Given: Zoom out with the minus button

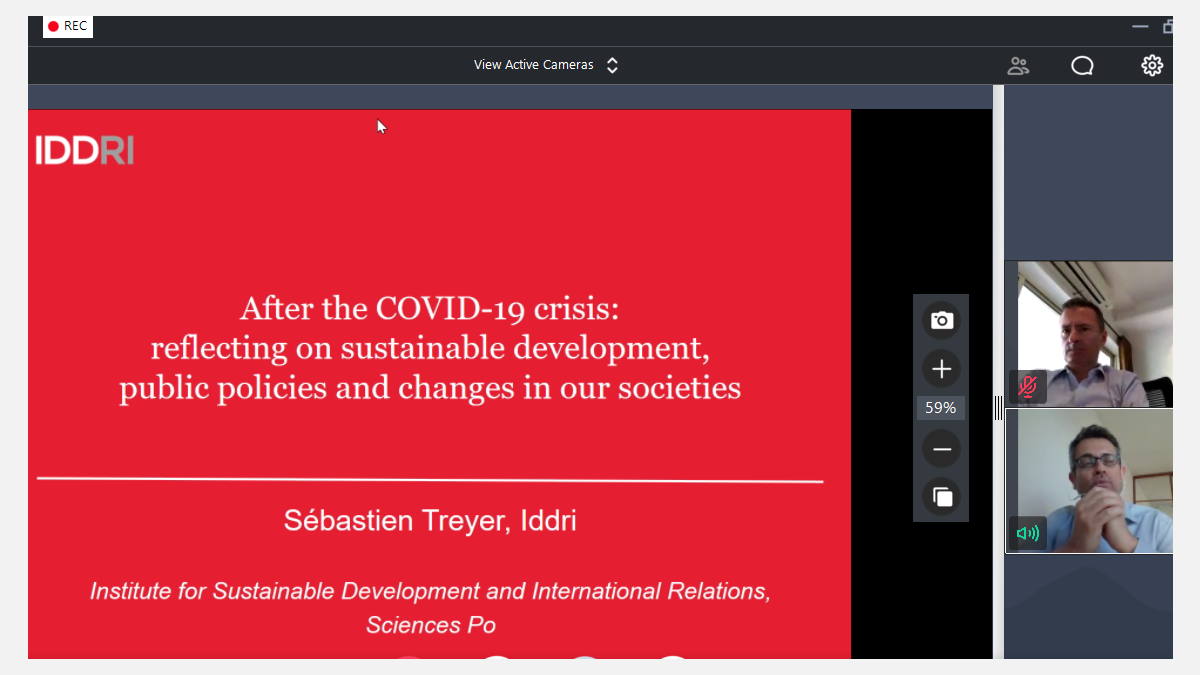Looking at the screenshot, I should tap(941, 449).
